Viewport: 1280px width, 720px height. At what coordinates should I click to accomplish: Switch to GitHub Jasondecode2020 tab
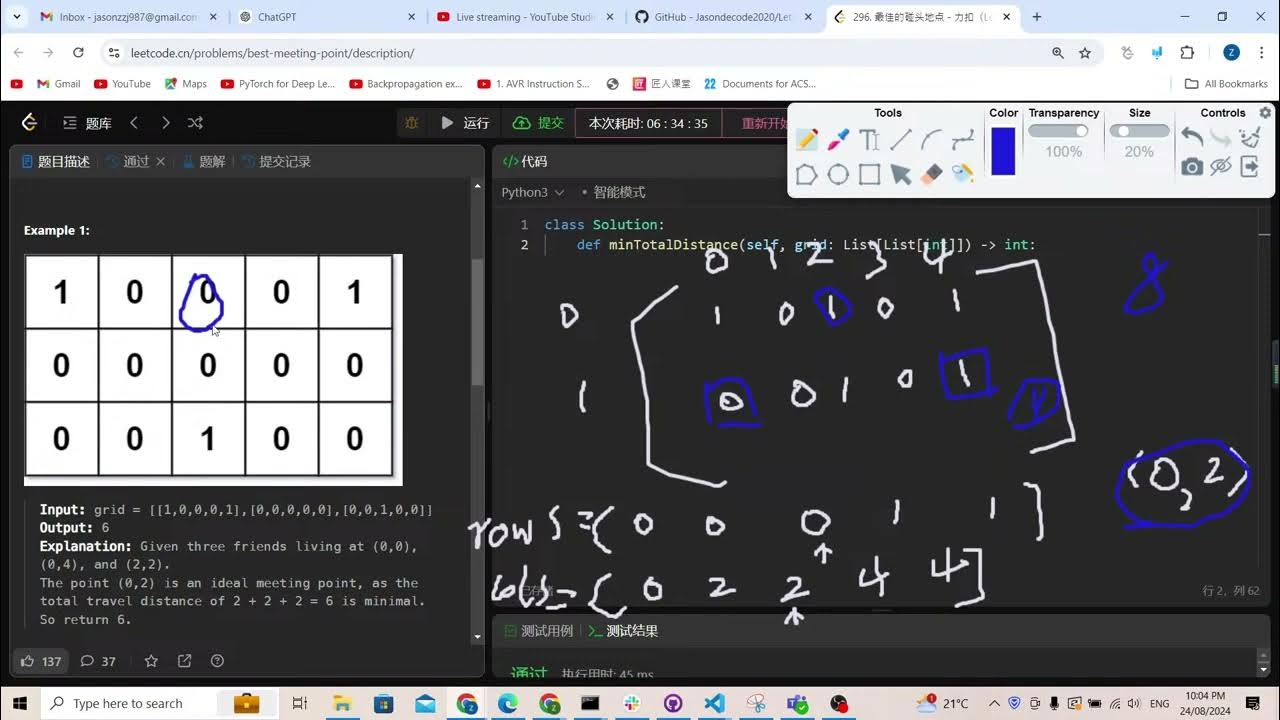724,17
